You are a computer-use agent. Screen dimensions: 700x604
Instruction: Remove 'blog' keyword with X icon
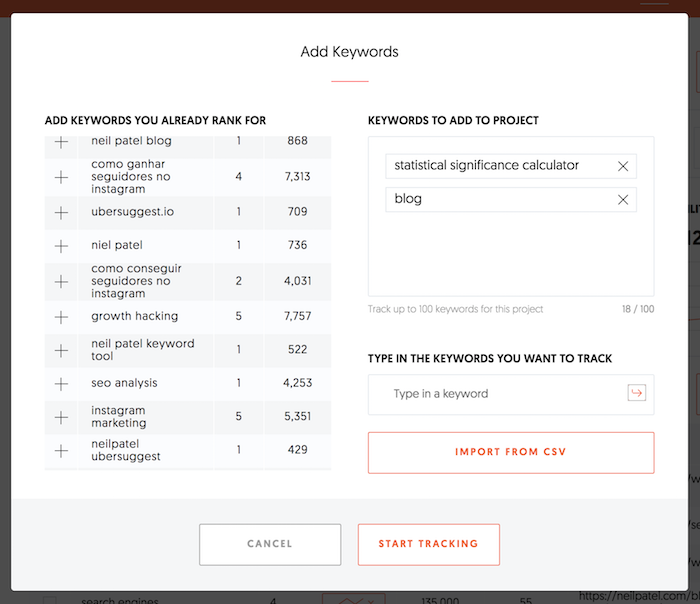pos(623,200)
